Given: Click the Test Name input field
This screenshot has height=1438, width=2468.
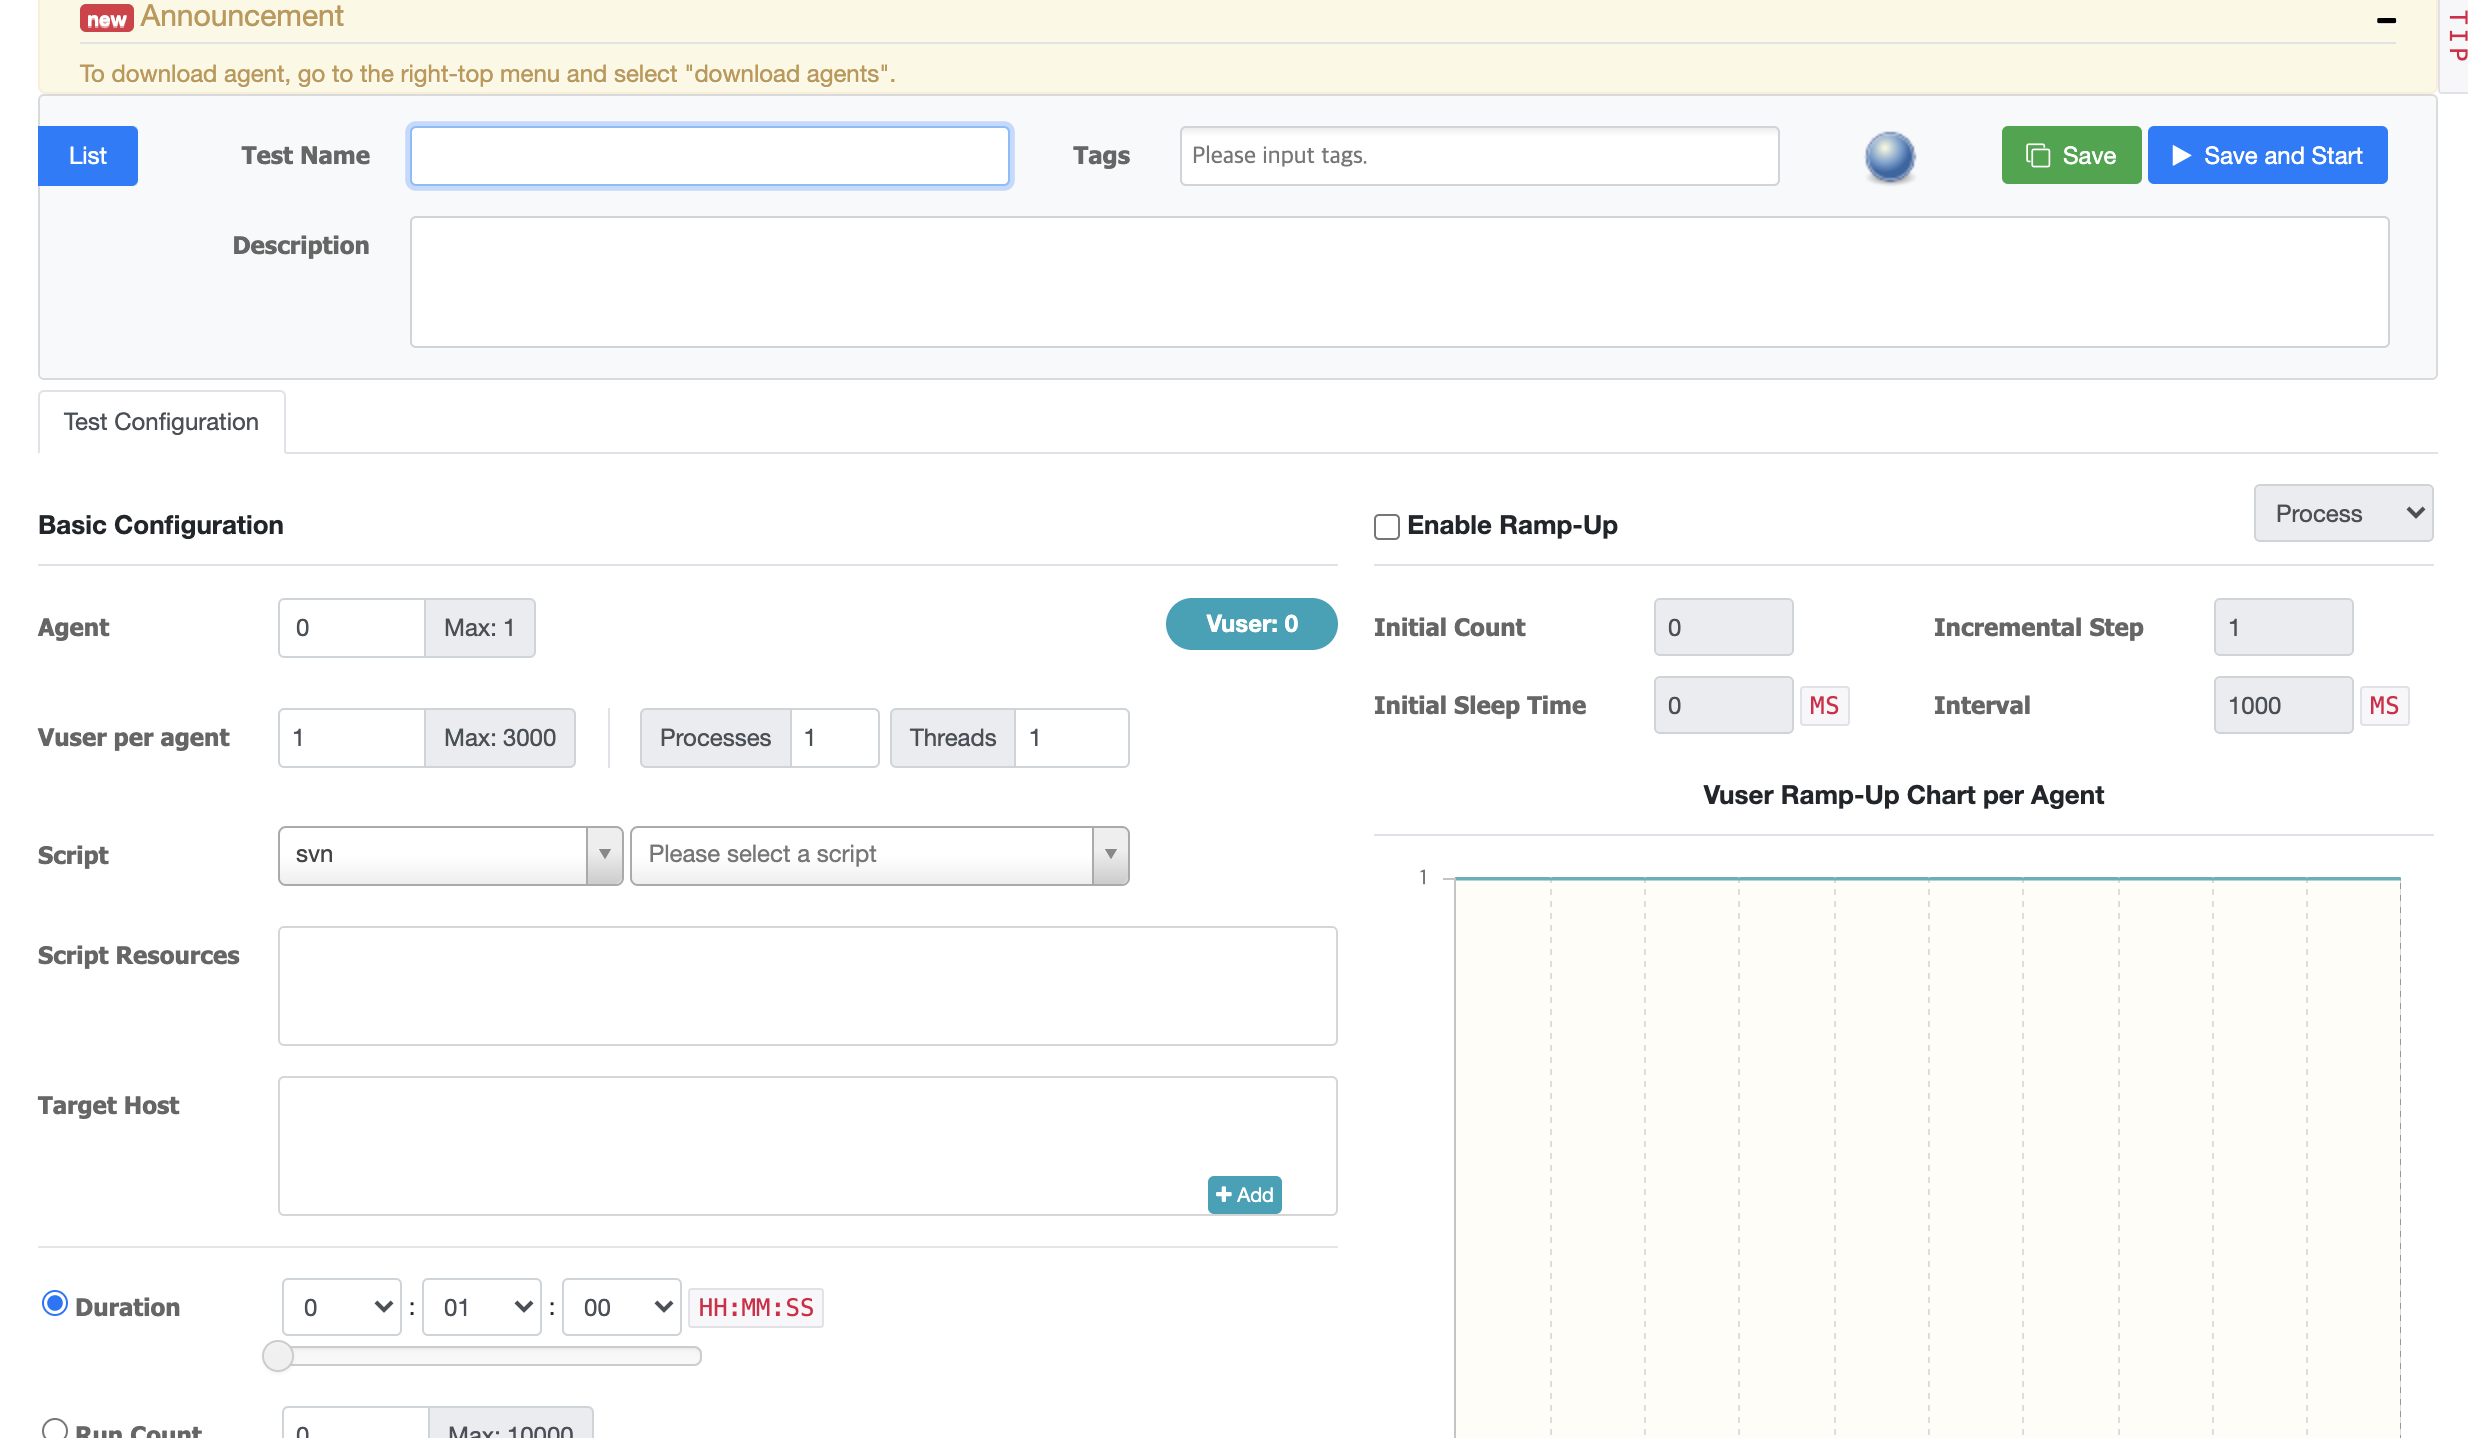Looking at the screenshot, I should click(x=709, y=156).
